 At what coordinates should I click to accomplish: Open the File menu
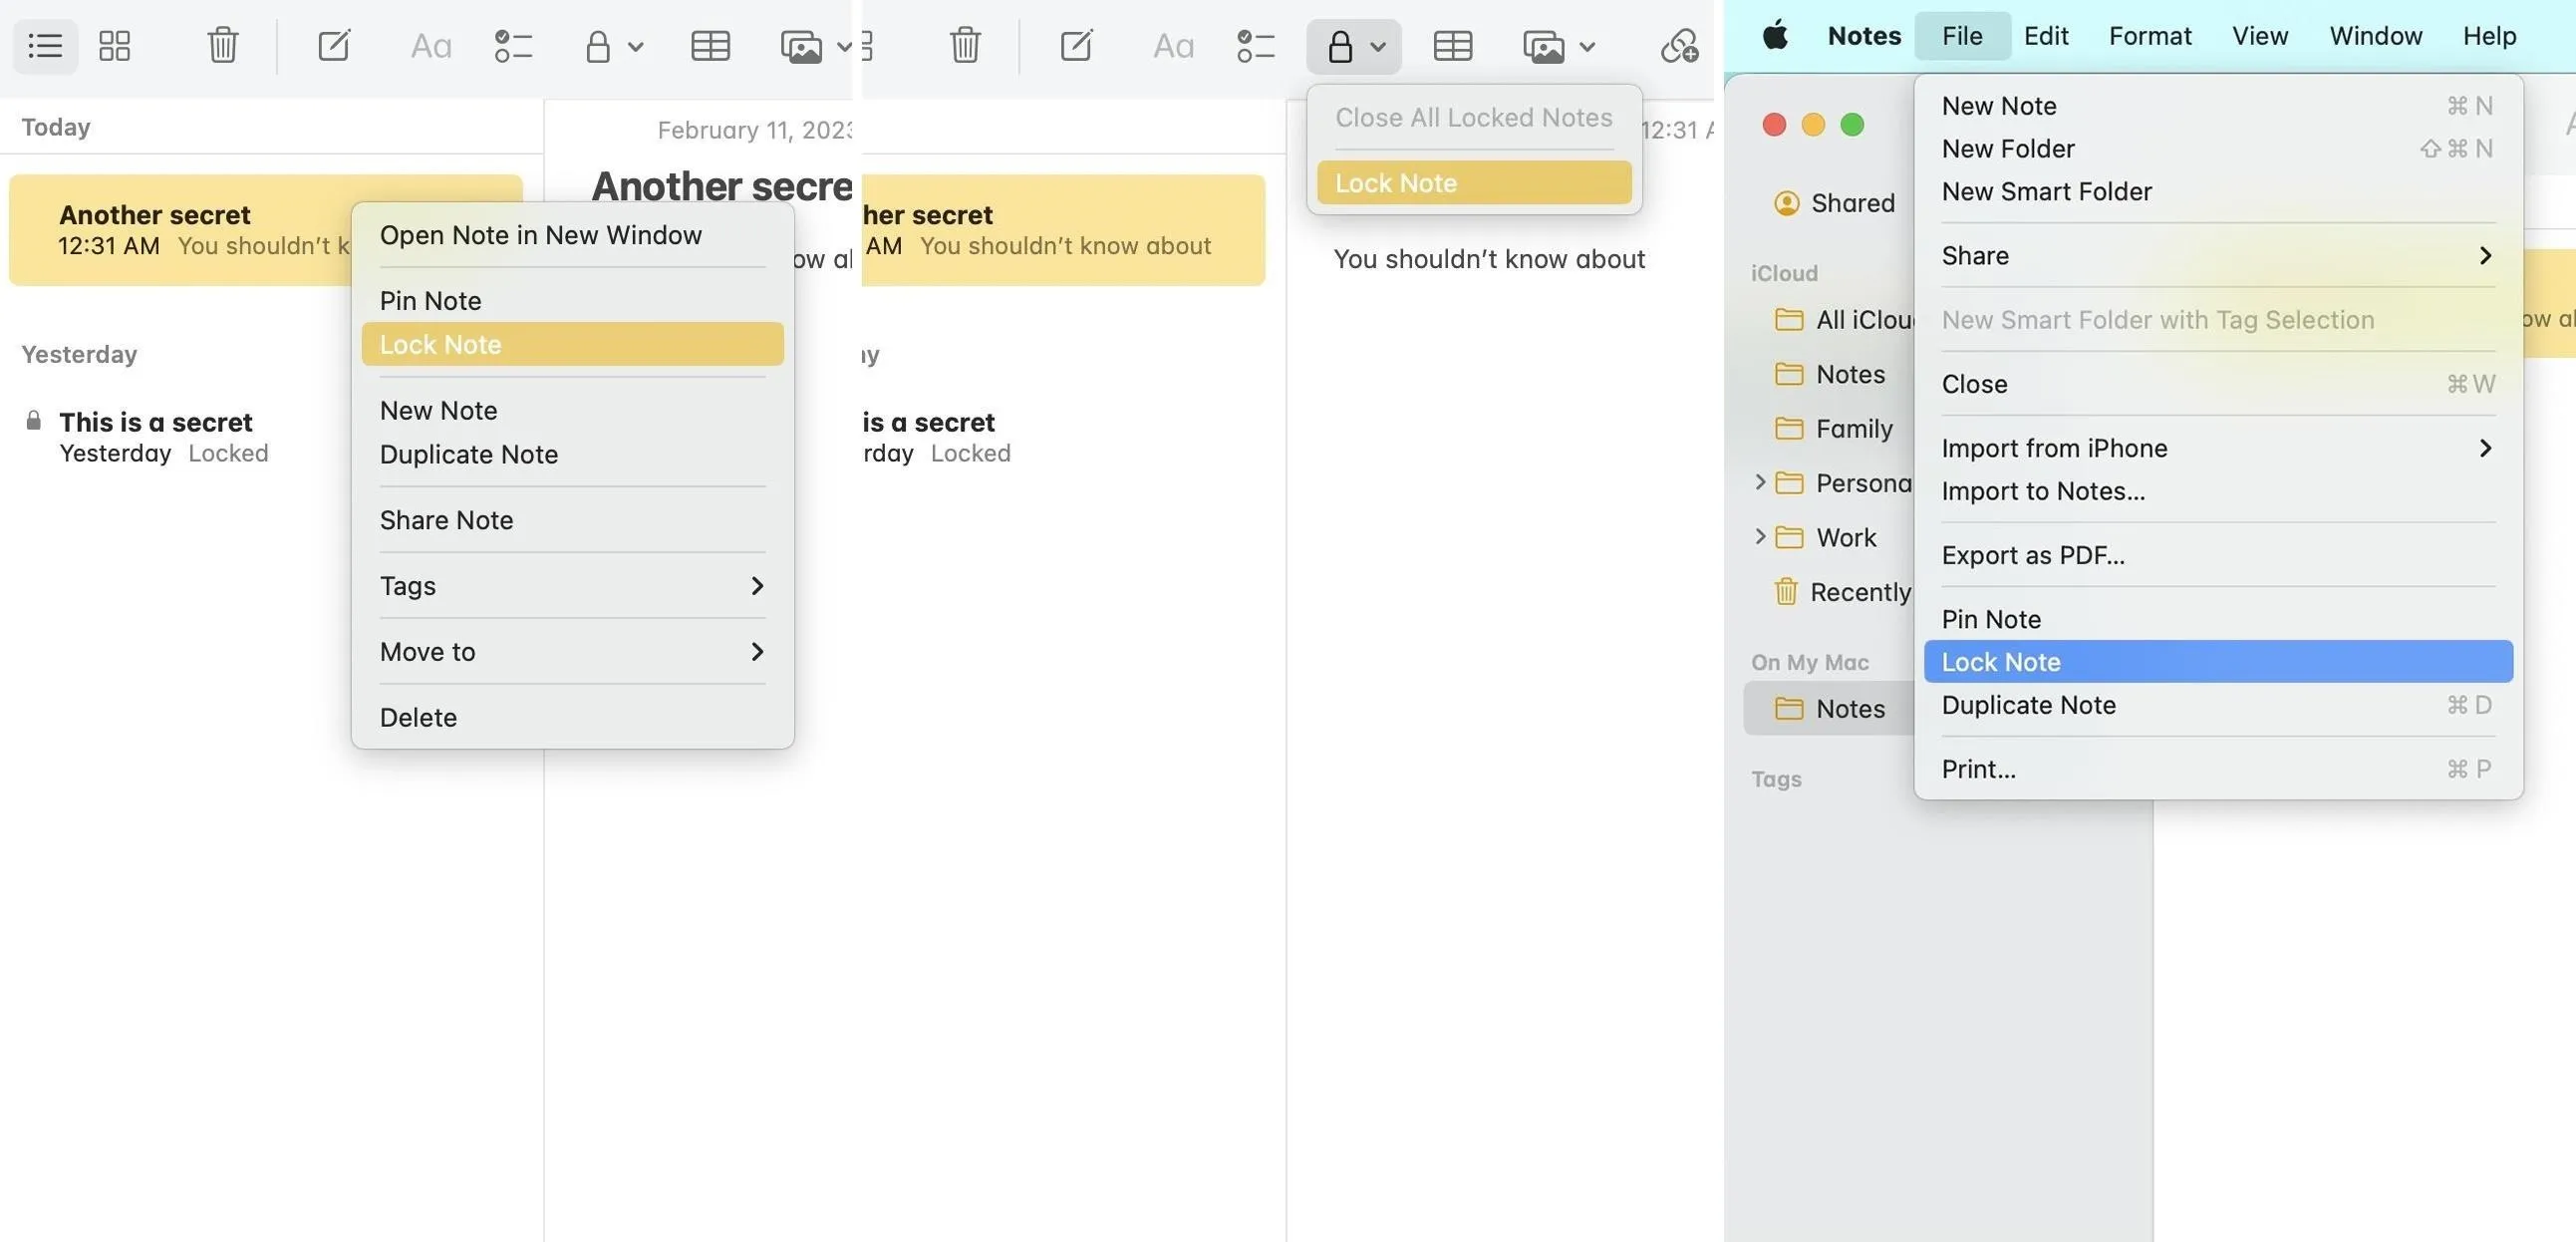[x=1962, y=36]
